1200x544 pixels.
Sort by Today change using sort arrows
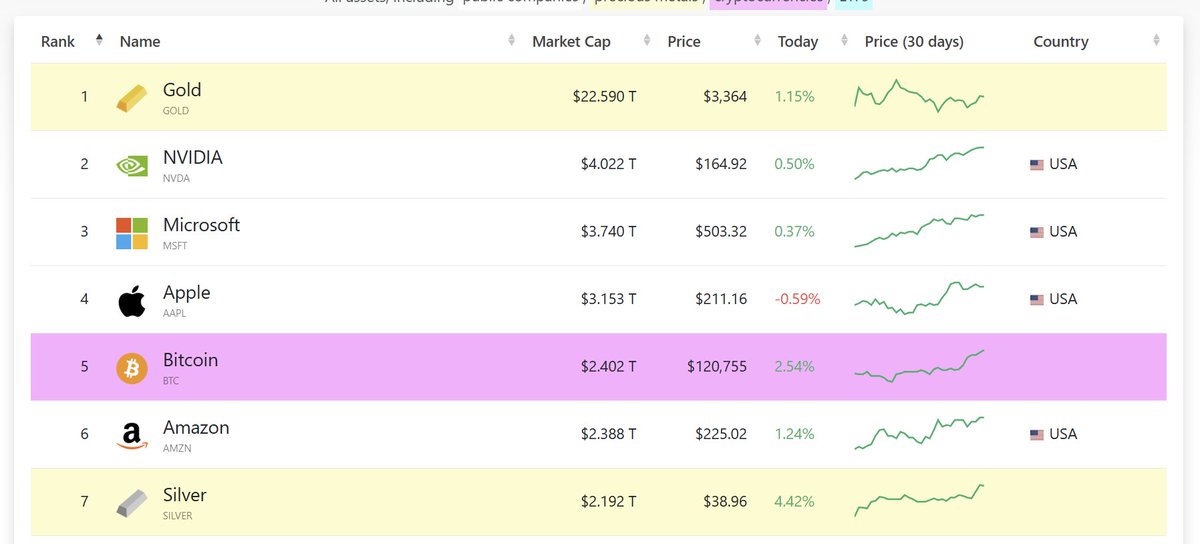[x=843, y=40]
